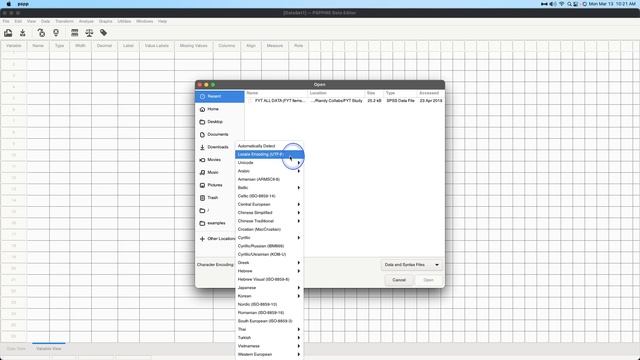
Task: Open examples folder in sidebar
Action: click(216, 223)
